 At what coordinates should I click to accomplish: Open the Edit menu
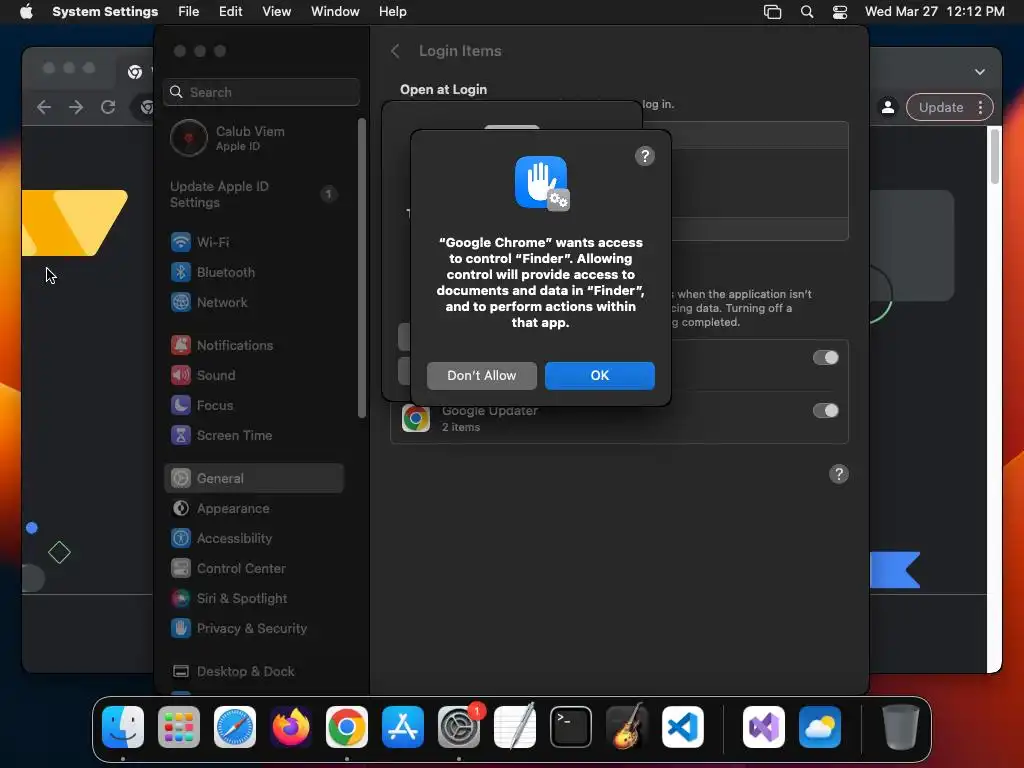(x=231, y=12)
